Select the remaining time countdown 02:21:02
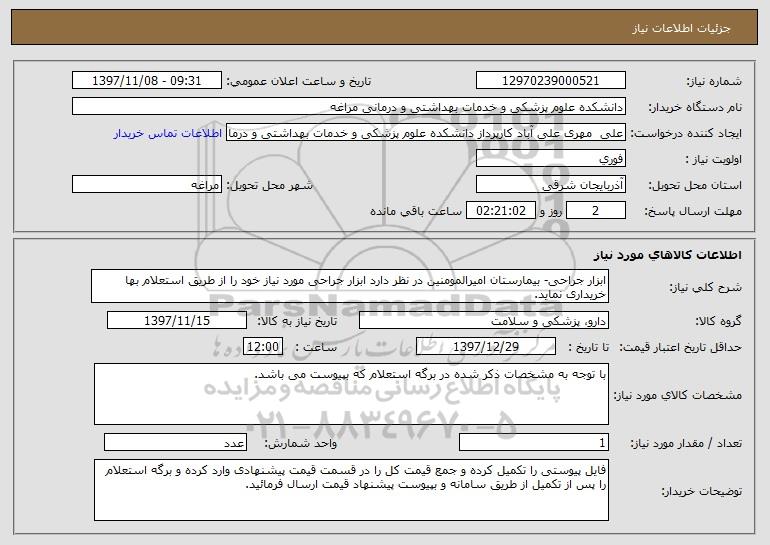 pos(500,211)
